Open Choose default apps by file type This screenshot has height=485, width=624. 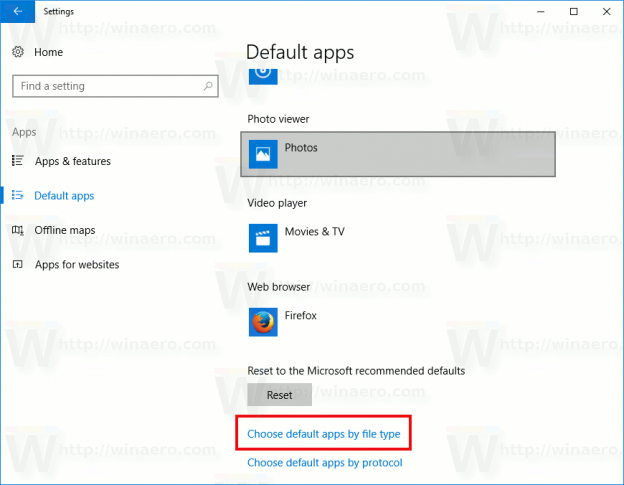324,434
